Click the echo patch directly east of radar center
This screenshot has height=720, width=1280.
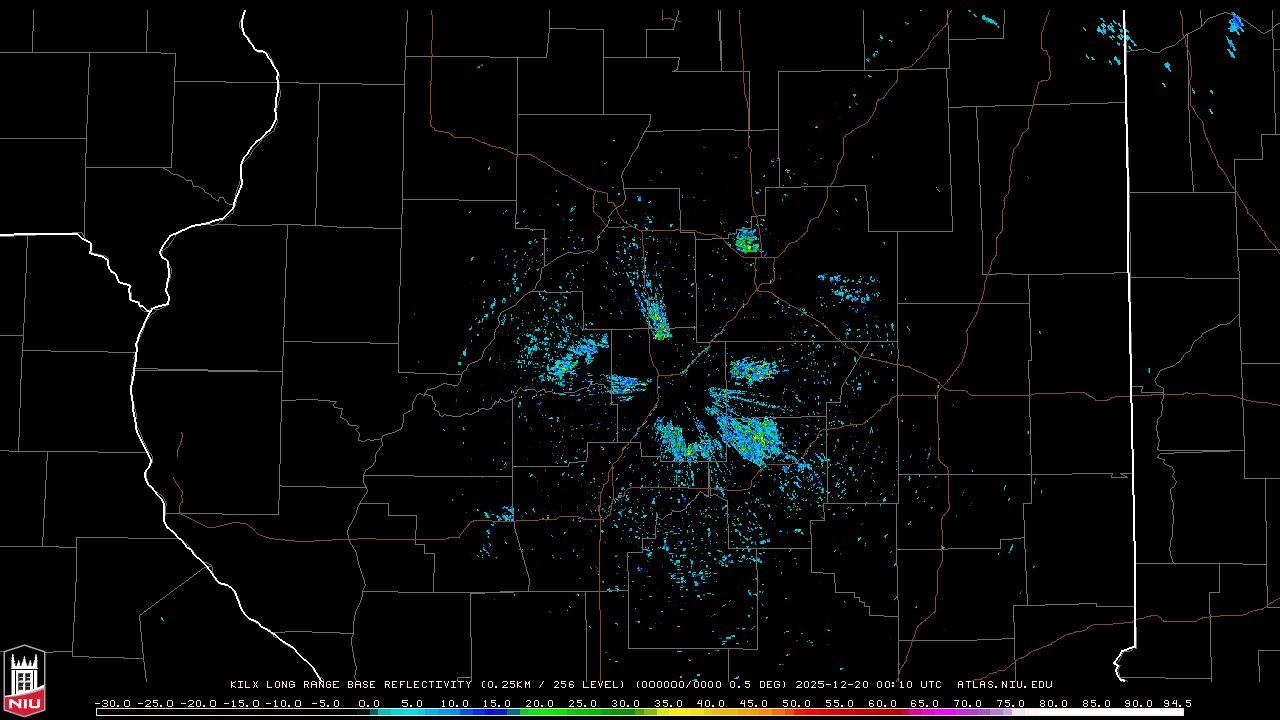752,371
